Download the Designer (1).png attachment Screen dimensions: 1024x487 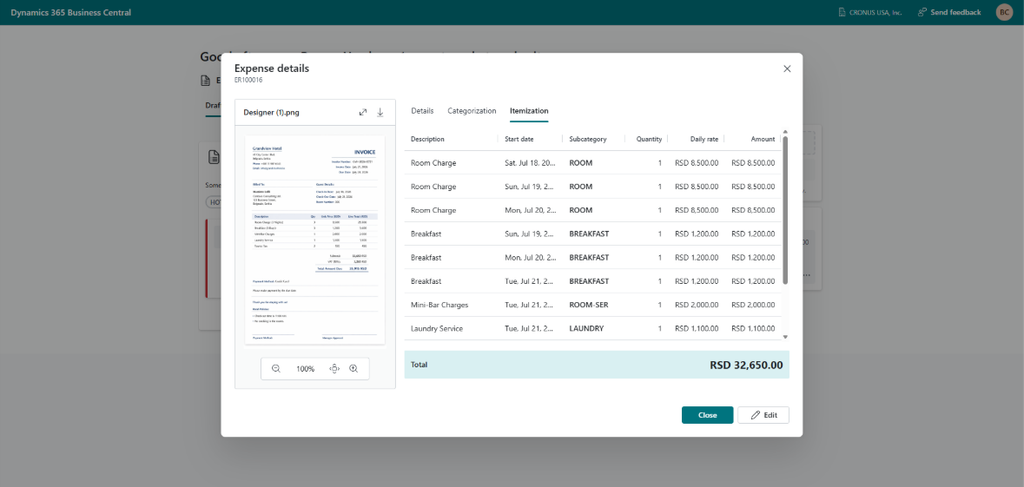tap(380, 112)
